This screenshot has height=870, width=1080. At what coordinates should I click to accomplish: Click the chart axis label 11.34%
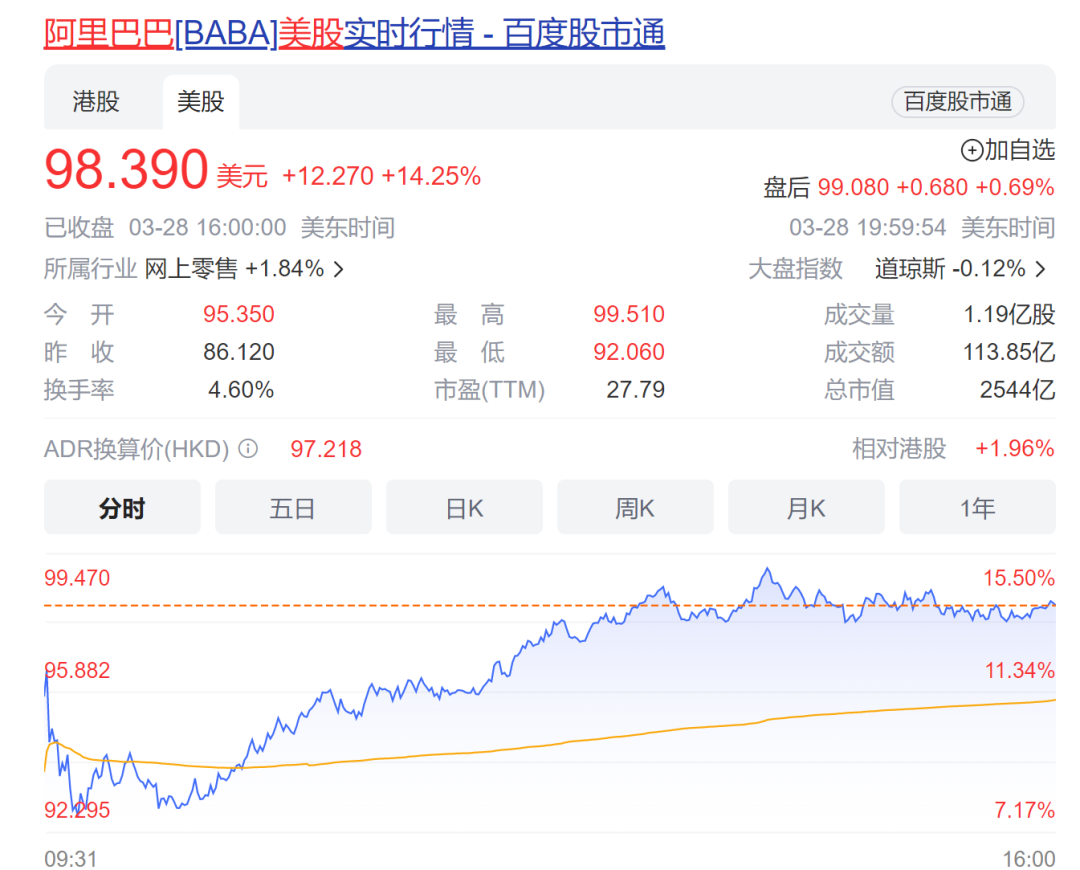(1019, 670)
